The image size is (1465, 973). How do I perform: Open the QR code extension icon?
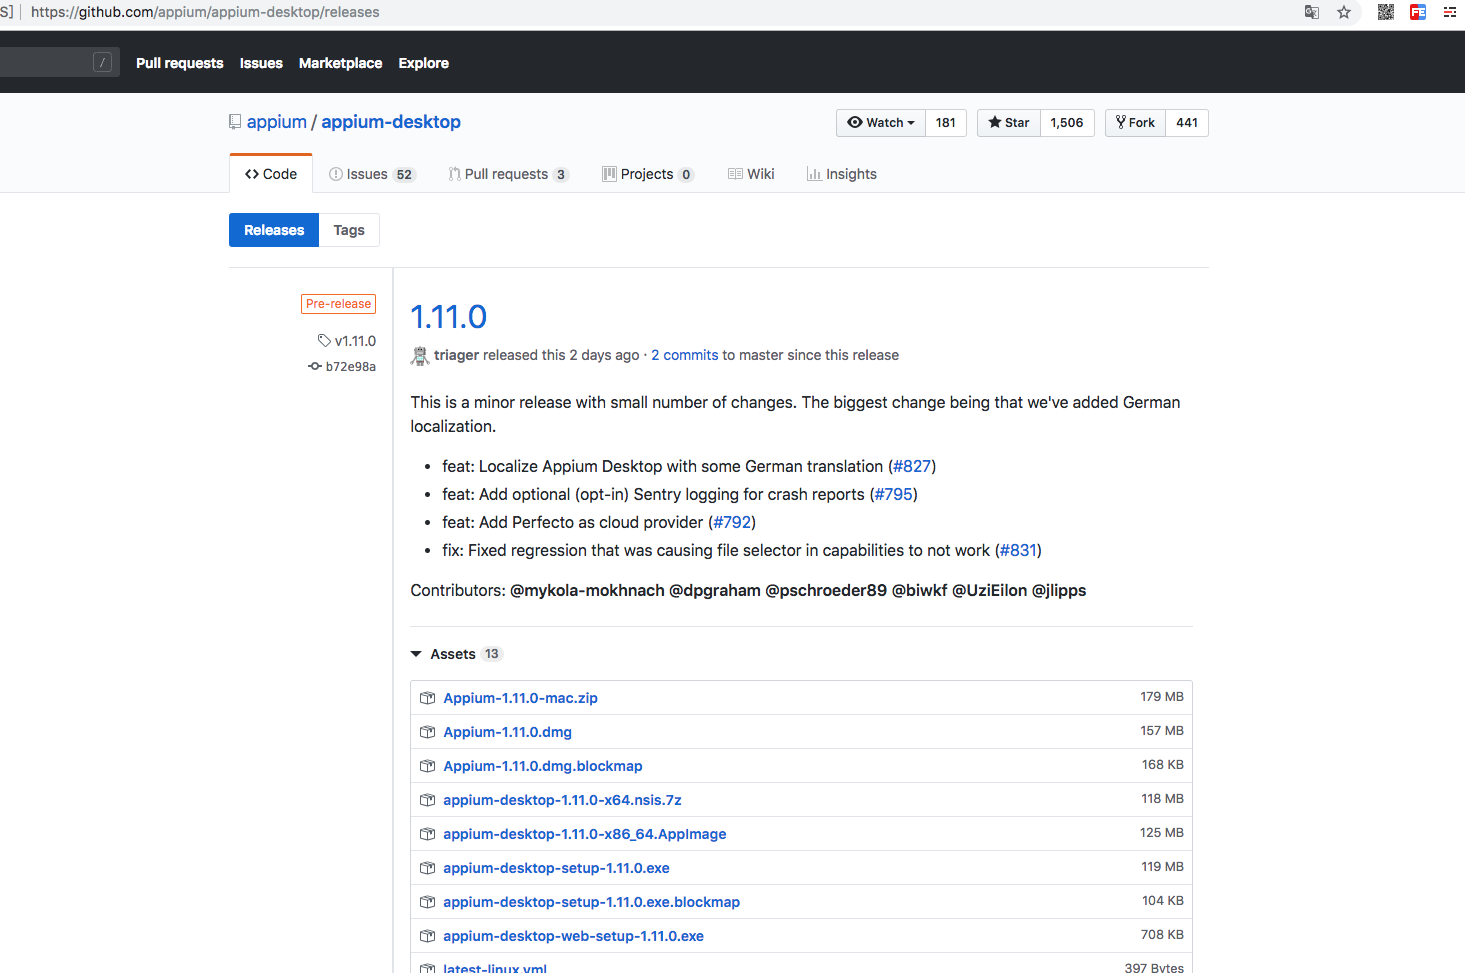tap(1386, 12)
